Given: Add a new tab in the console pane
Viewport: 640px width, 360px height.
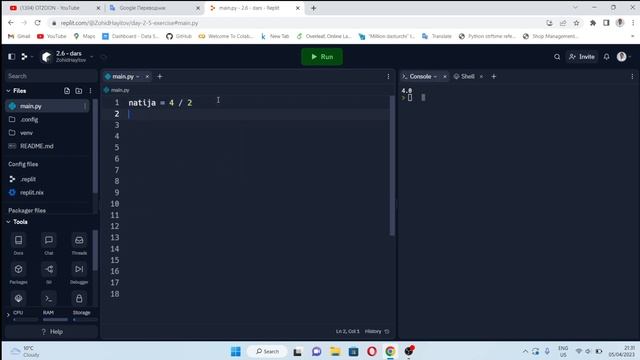Looking at the screenshot, I should 493,76.
